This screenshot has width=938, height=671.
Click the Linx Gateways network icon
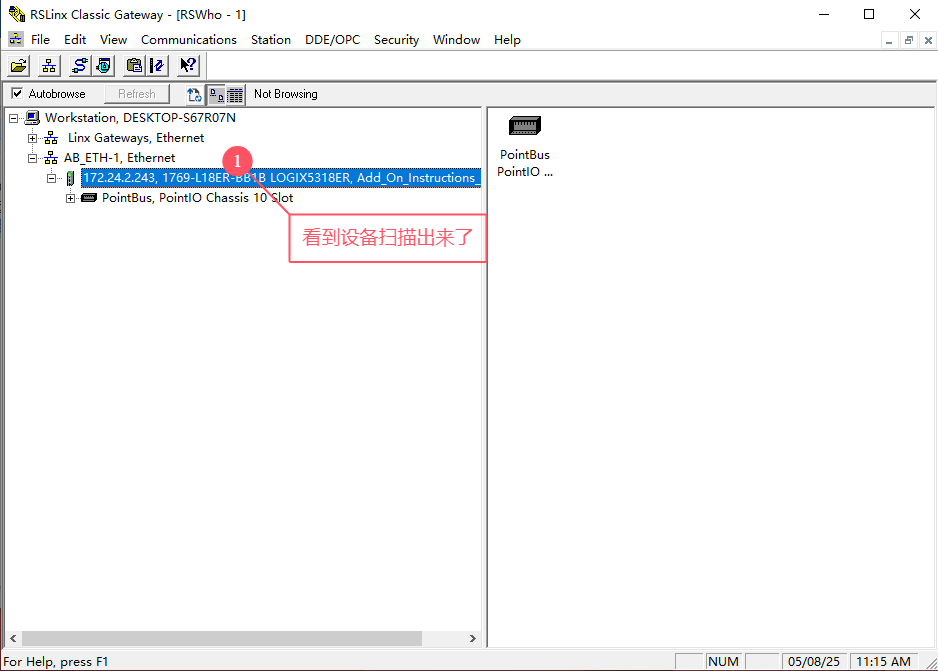51,138
